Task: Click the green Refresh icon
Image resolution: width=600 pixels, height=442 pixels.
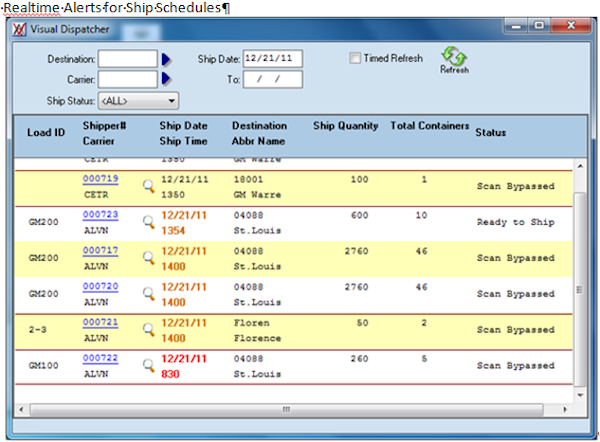Action: [454, 57]
